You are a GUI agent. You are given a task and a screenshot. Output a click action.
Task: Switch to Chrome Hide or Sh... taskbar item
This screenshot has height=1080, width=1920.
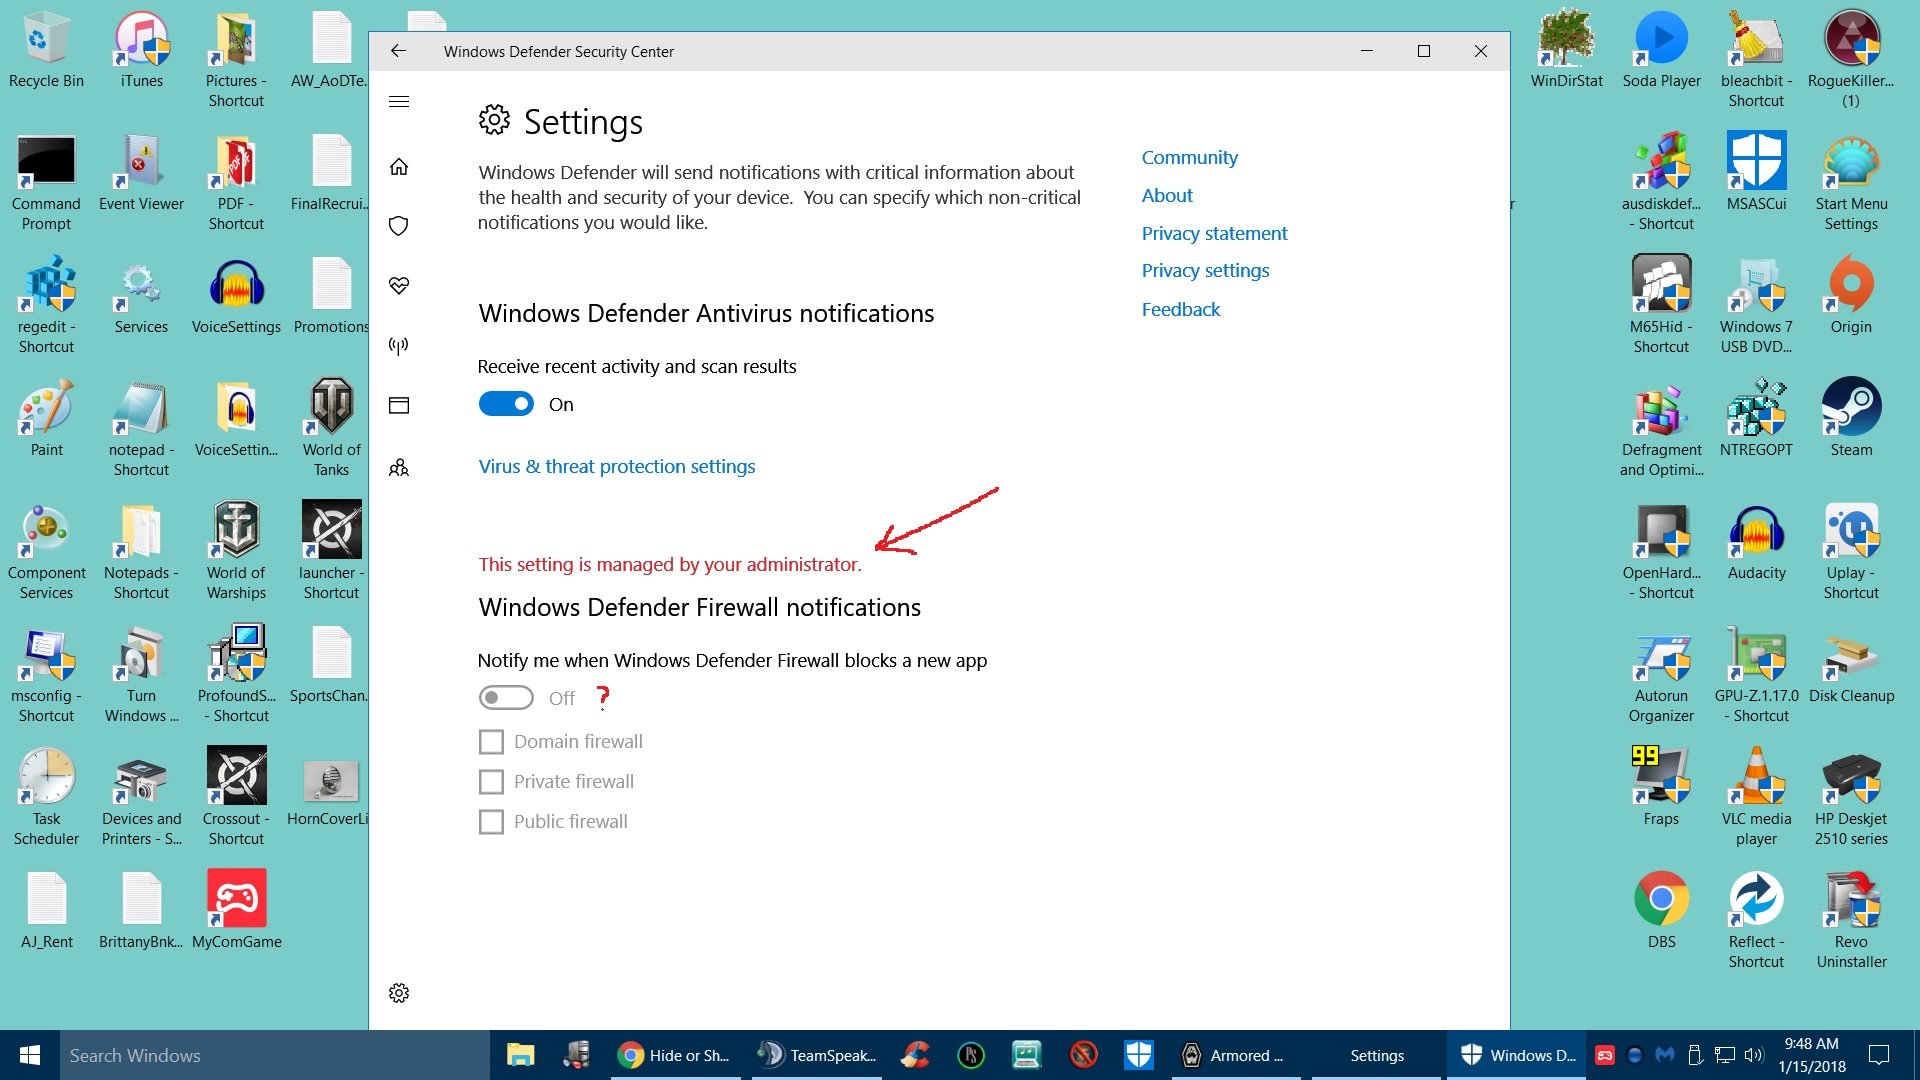point(675,1055)
